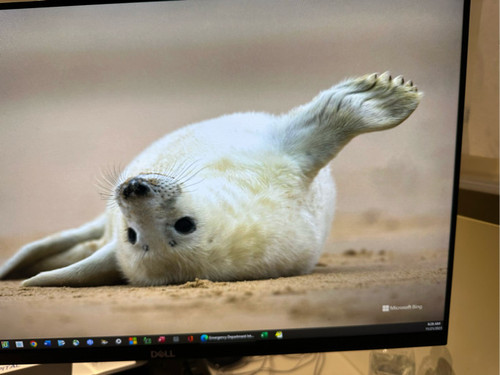Screen dimensions: 500x375
Task: Click the Microsoft Bing wallpaper logo
Action: (402, 308)
